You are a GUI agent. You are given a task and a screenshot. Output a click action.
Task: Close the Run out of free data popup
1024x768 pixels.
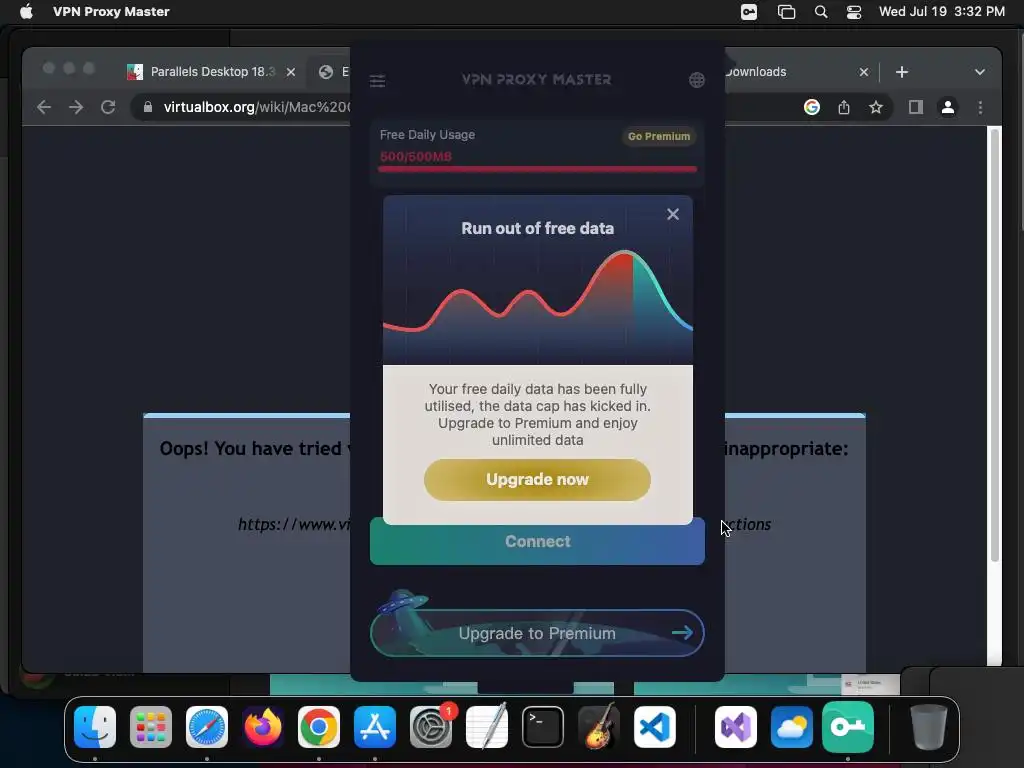(673, 214)
